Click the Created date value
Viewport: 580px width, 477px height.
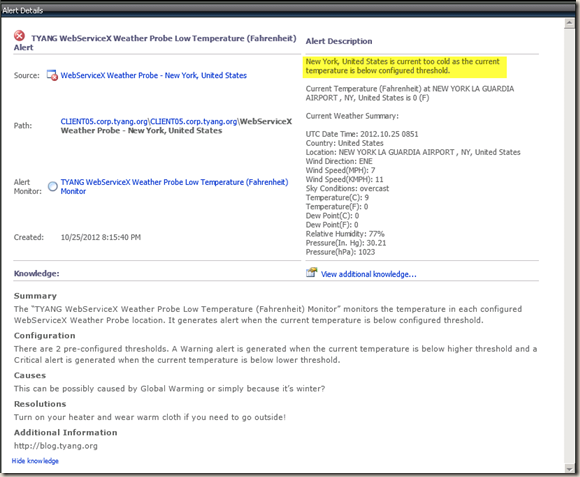[x=101, y=237]
